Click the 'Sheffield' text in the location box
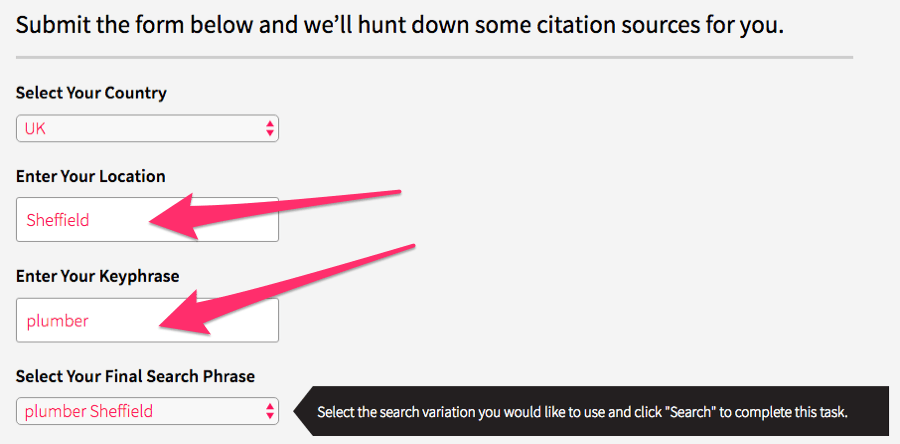The height and width of the screenshot is (444, 900). 58,220
